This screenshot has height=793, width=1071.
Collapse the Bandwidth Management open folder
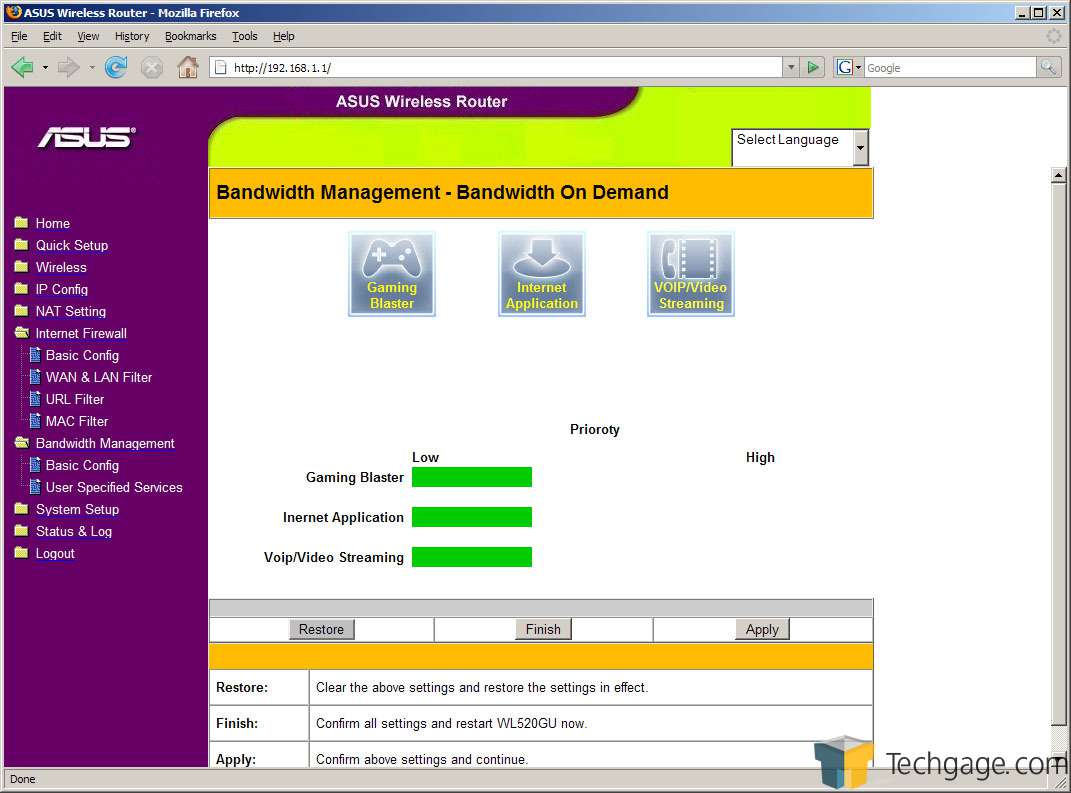pos(22,443)
